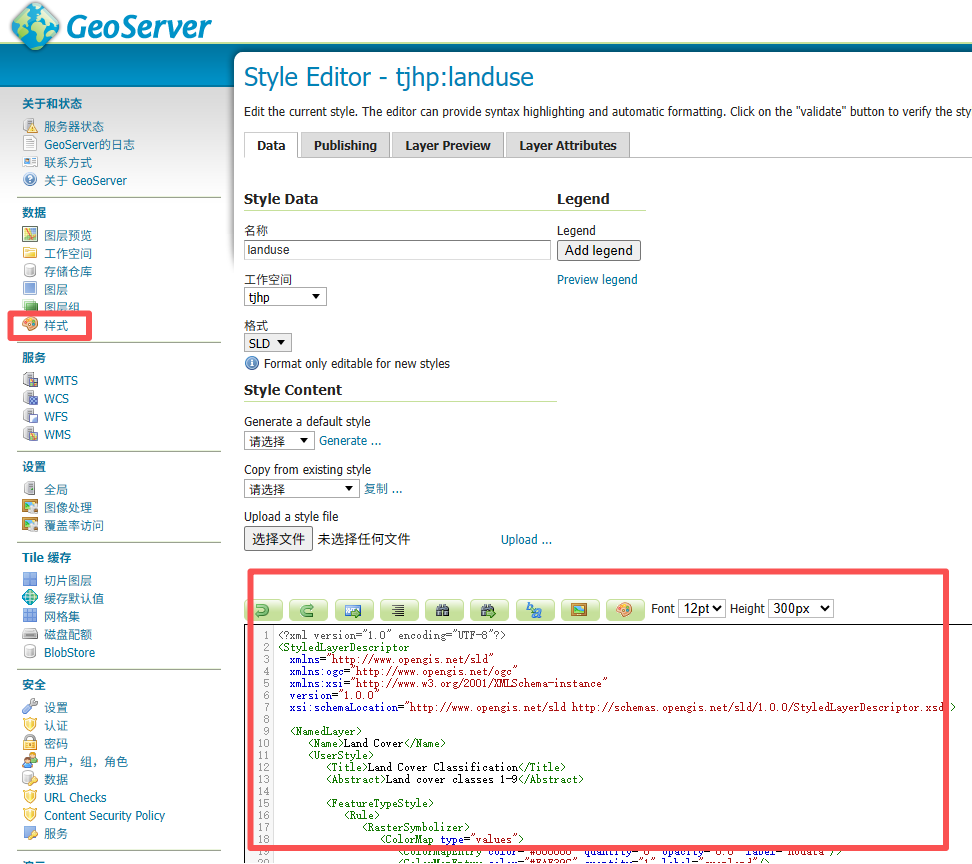Screen dimensions: 972x864
Task: Click the 存储仓库 database icon
Action: pyautogui.click(x=30, y=270)
